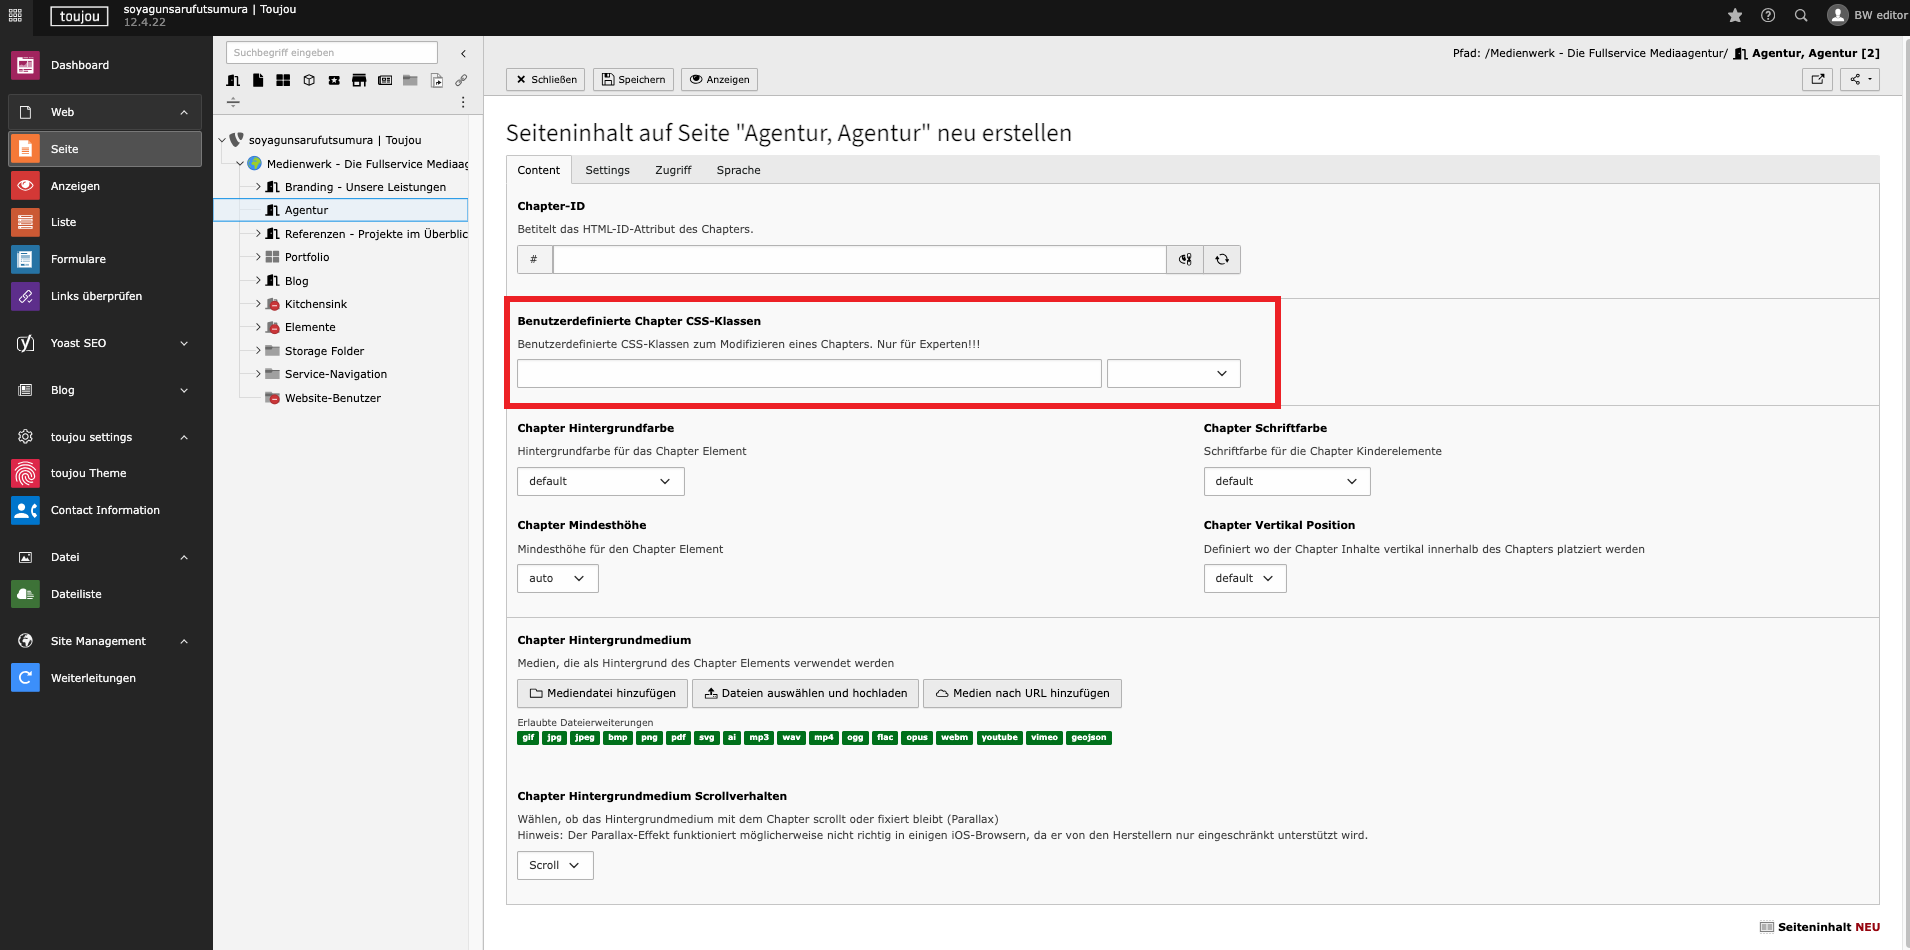Click the Speichern button
The width and height of the screenshot is (1910, 950).
coord(633,79)
